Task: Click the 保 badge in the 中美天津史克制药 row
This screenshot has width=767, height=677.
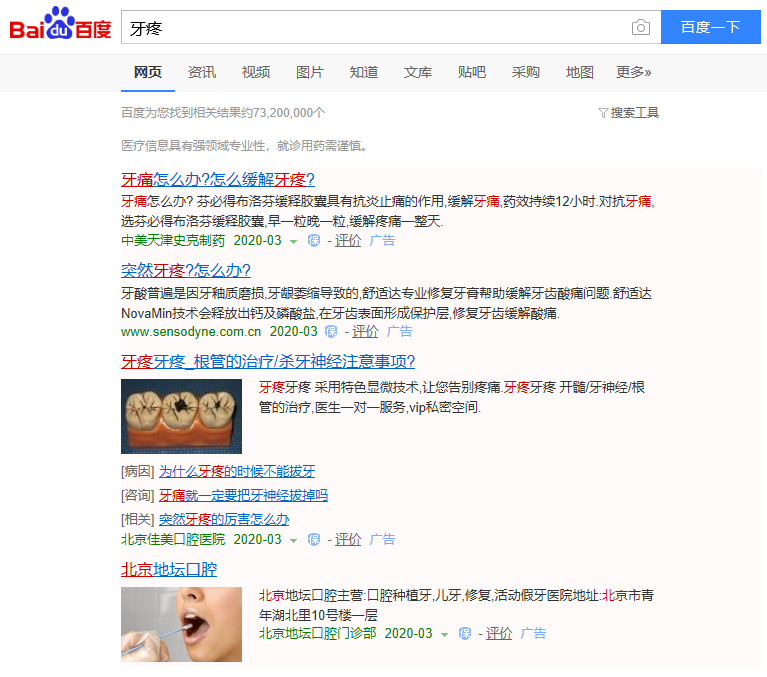Action: [314, 241]
